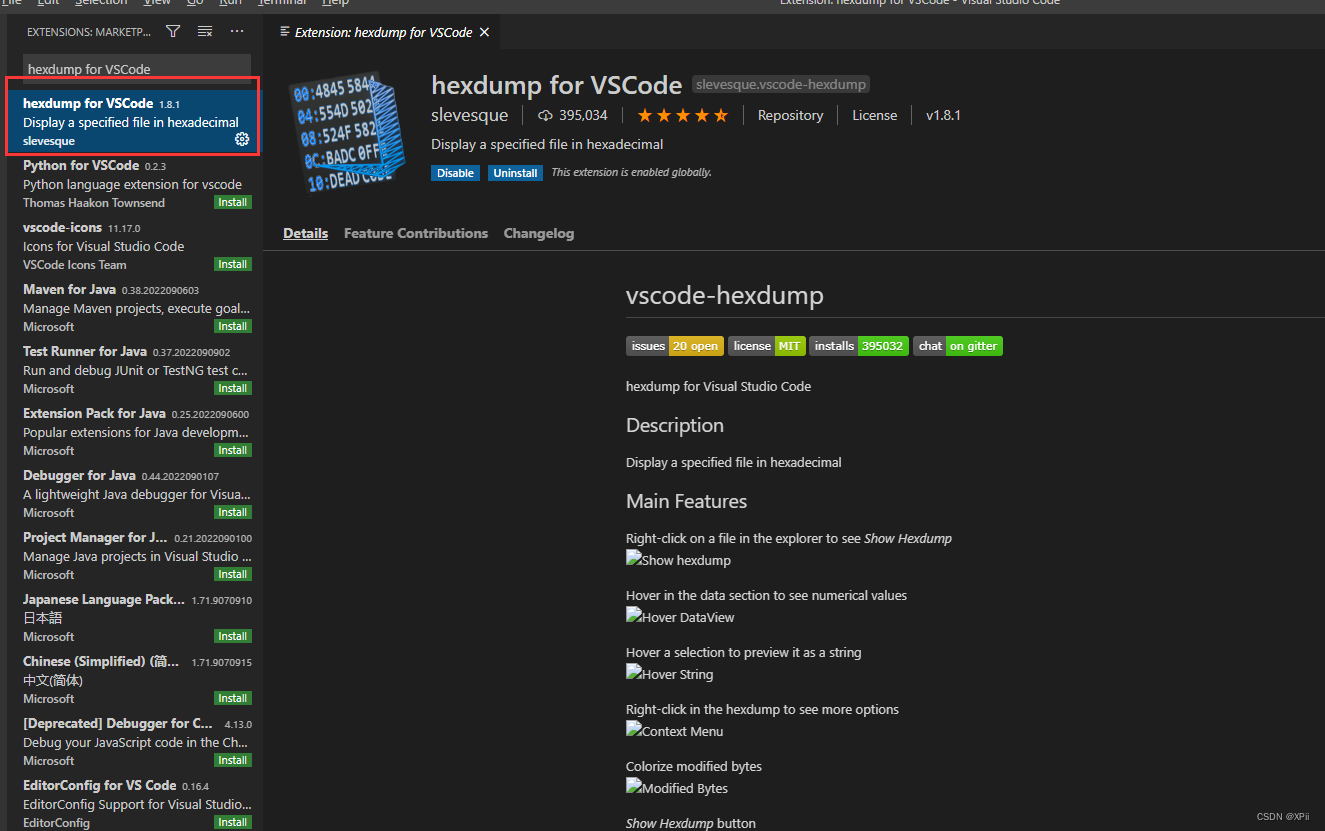
Task: Click the Thomas Haakon Townsend publisher name
Action: pyautogui.click(x=94, y=203)
